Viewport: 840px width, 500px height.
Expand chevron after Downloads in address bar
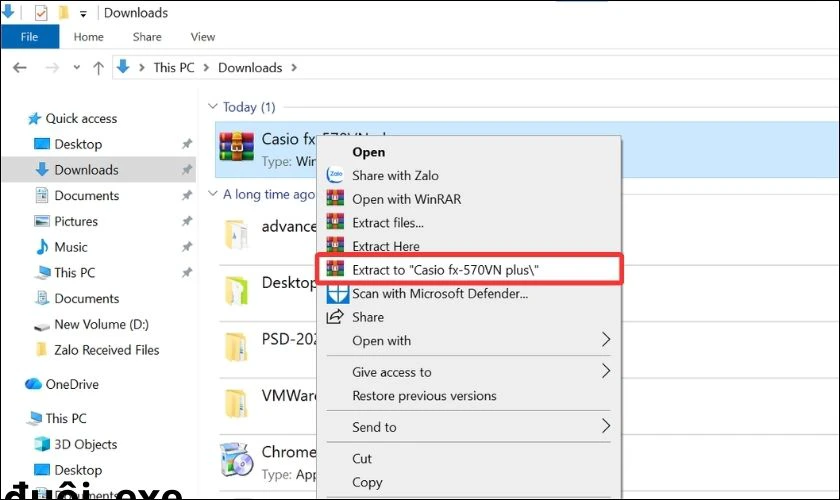pyautogui.click(x=294, y=68)
